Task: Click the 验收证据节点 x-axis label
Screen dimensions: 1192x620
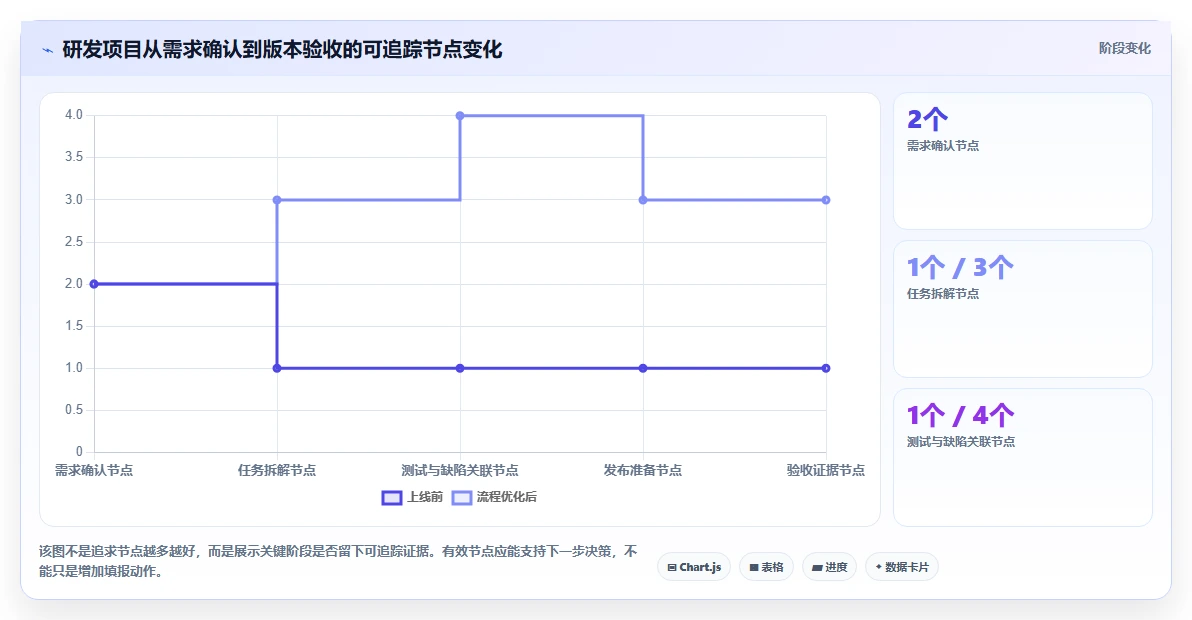Action: [x=826, y=470]
